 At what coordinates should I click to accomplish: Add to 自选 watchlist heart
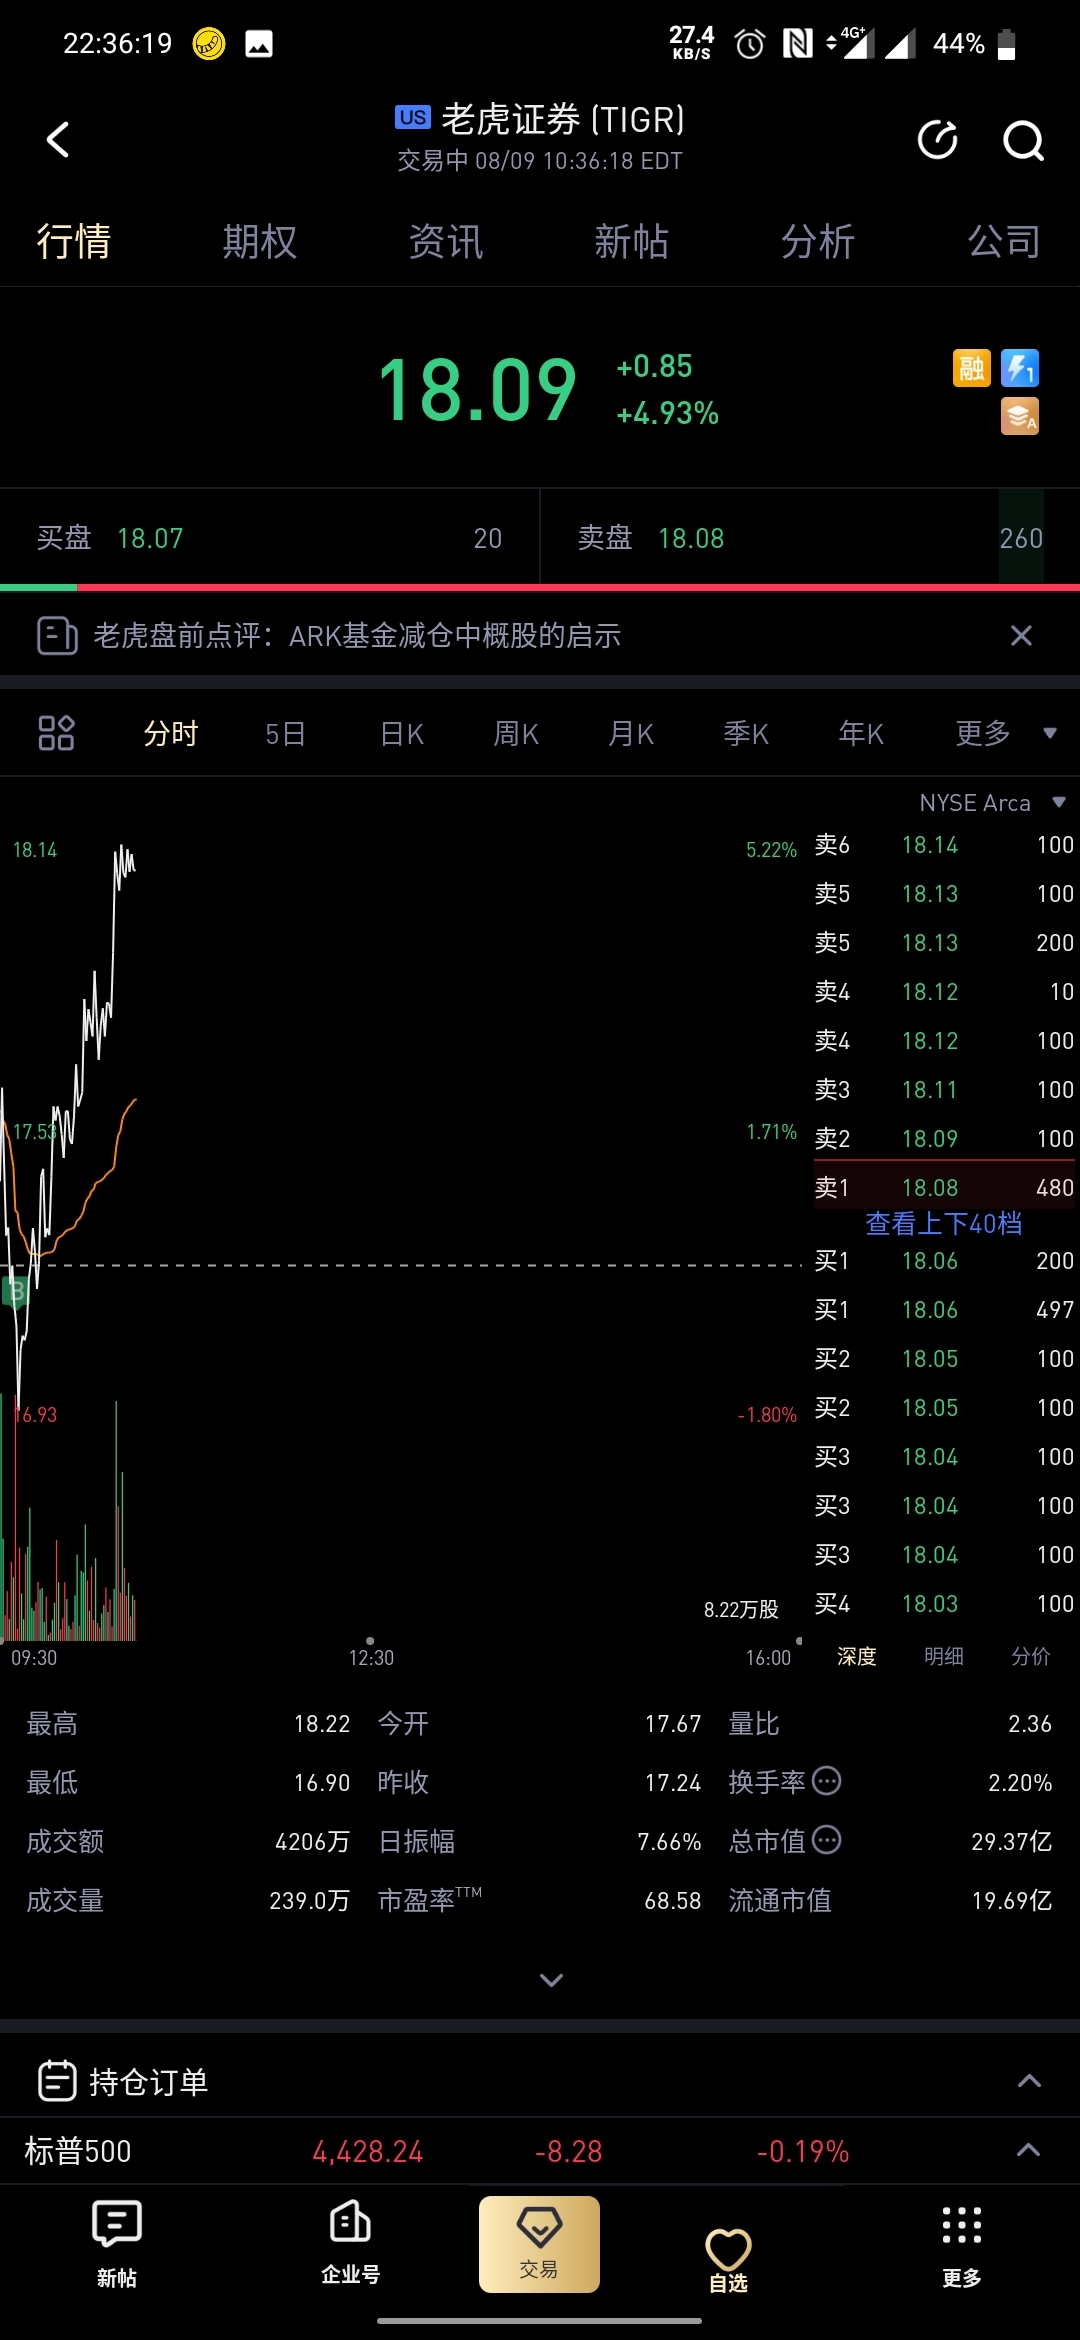point(728,2260)
